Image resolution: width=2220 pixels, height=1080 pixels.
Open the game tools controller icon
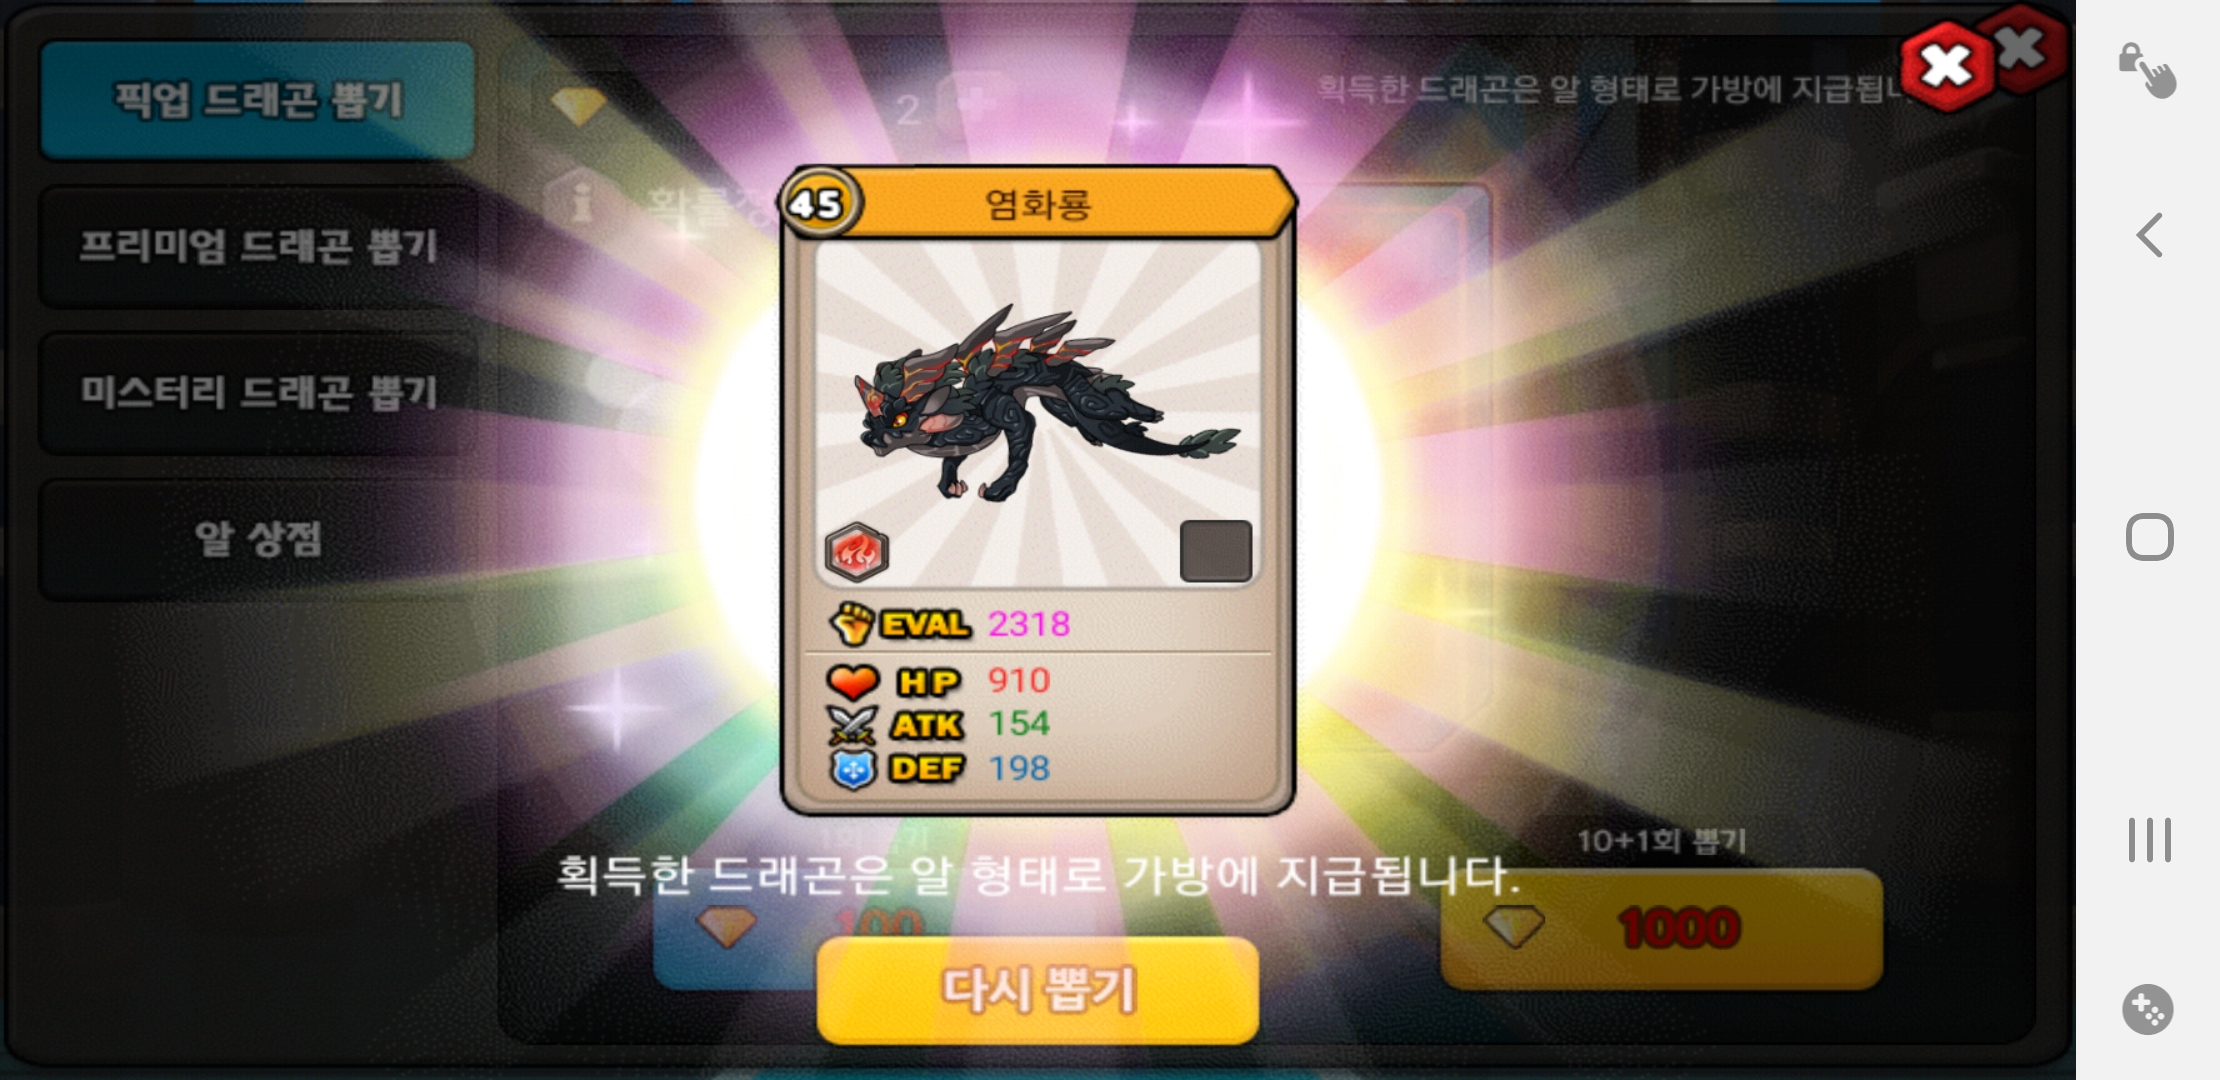click(x=2148, y=1009)
